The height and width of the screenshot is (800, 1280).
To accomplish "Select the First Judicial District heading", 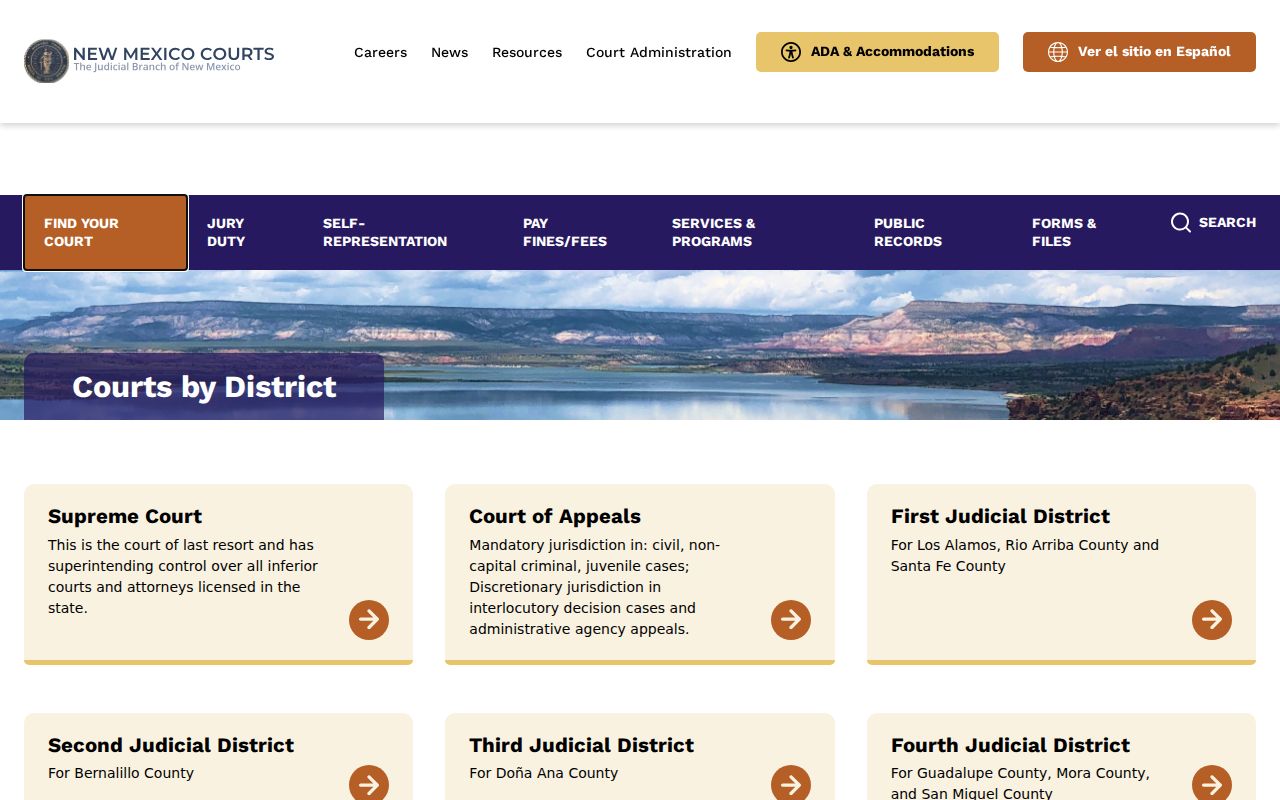I will 1000,516.
